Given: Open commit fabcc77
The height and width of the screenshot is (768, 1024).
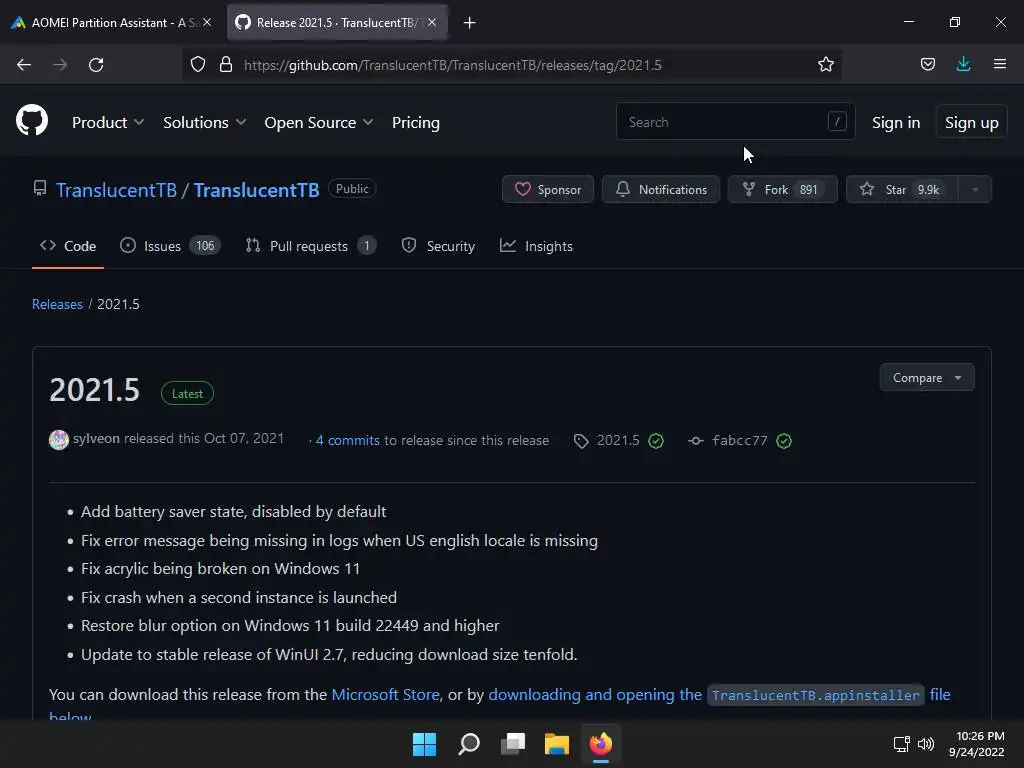Looking at the screenshot, I should tap(739, 440).
